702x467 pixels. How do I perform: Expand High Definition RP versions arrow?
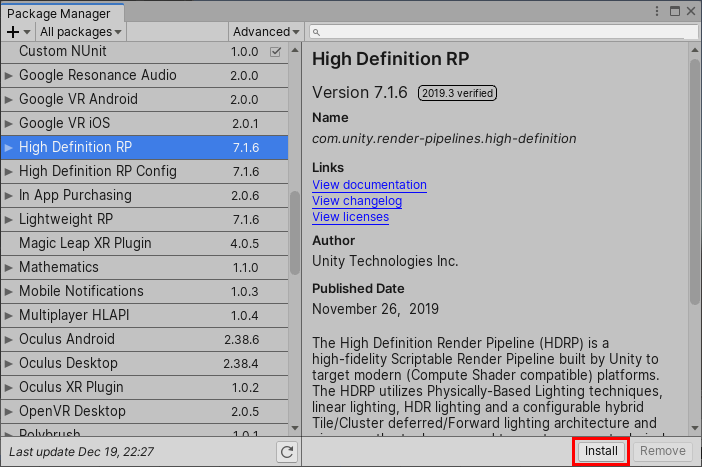pyautogui.click(x=9, y=148)
